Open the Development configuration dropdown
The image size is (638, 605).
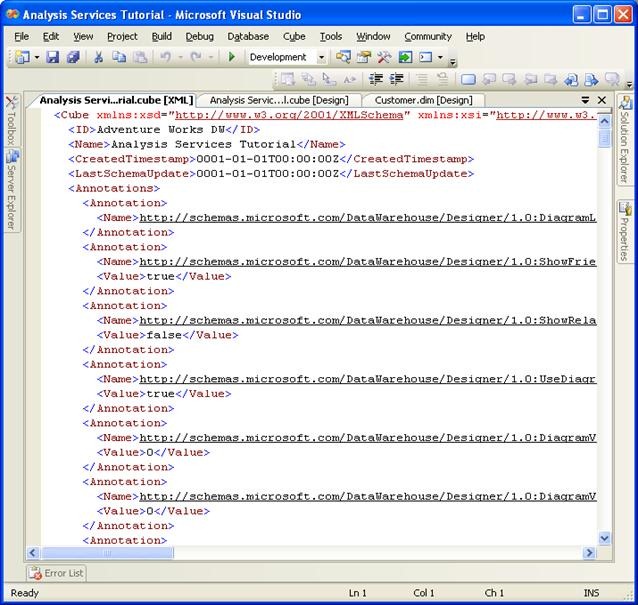(321, 58)
